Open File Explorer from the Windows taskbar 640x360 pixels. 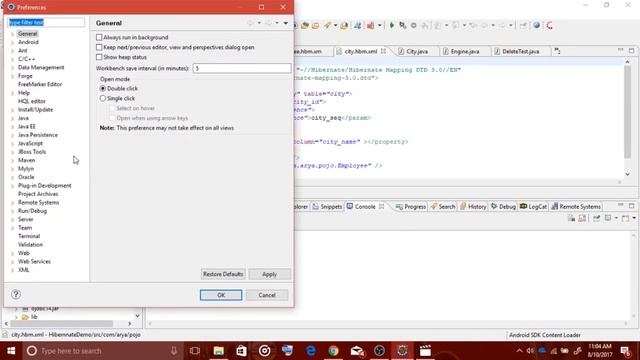click(218, 351)
